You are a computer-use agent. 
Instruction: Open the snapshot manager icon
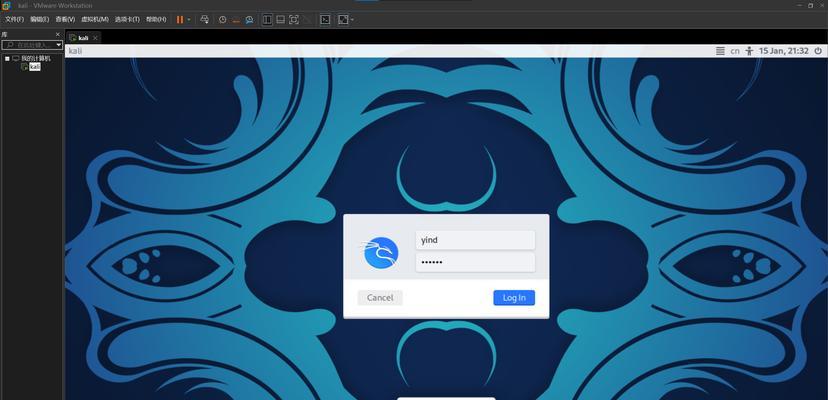[x=249, y=20]
